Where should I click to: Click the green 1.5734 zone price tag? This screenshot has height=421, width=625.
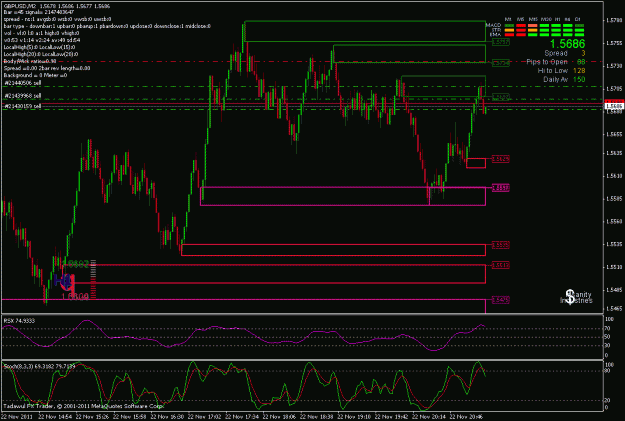pyautogui.click(x=501, y=63)
